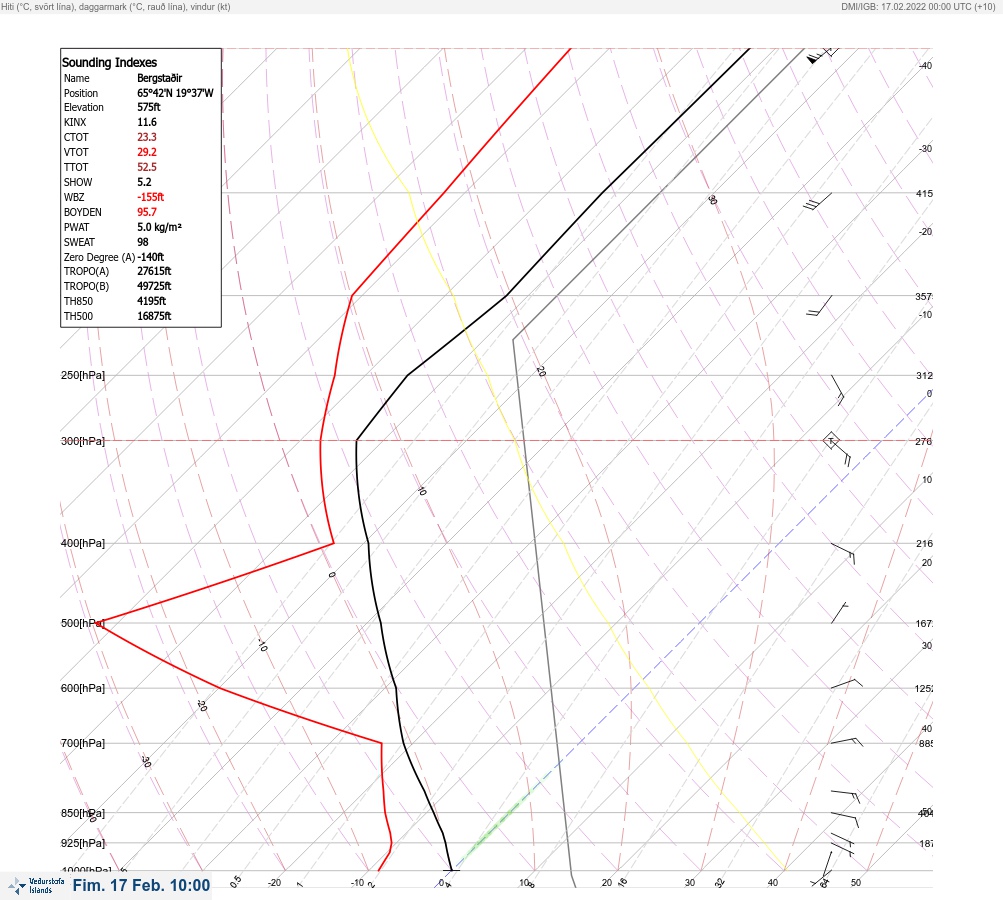Click the wind barb on the 400 hPa line
The height and width of the screenshot is (900, 1003).
coord(844,553)
